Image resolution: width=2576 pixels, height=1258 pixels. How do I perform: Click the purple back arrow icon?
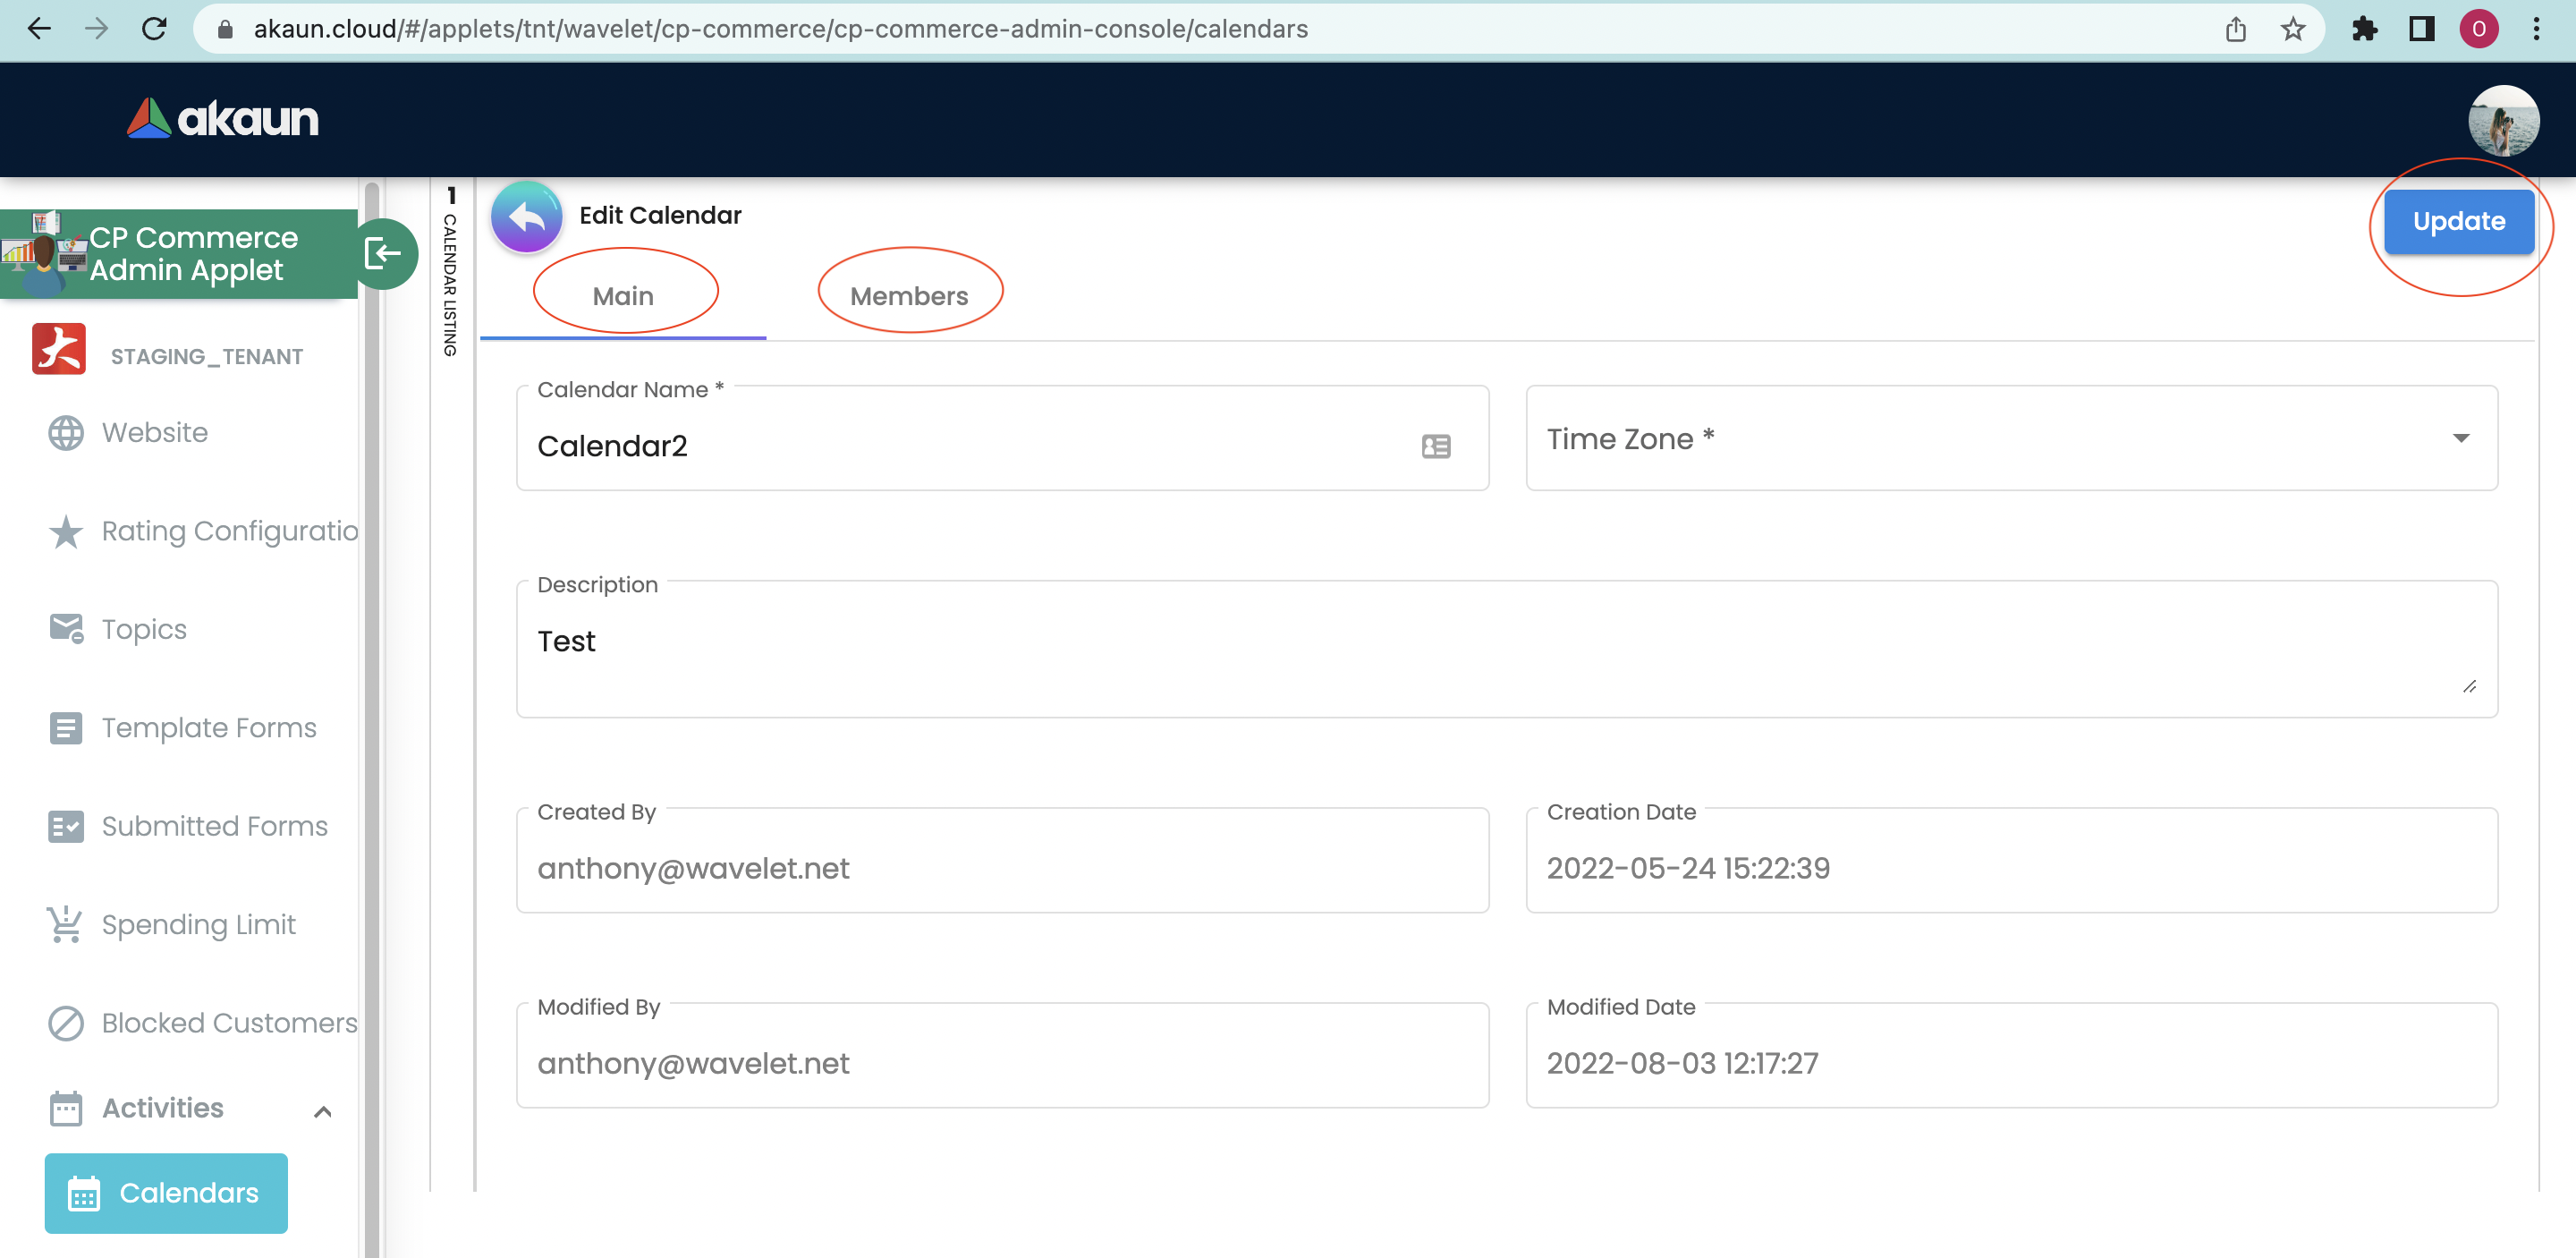coord(527,216)
